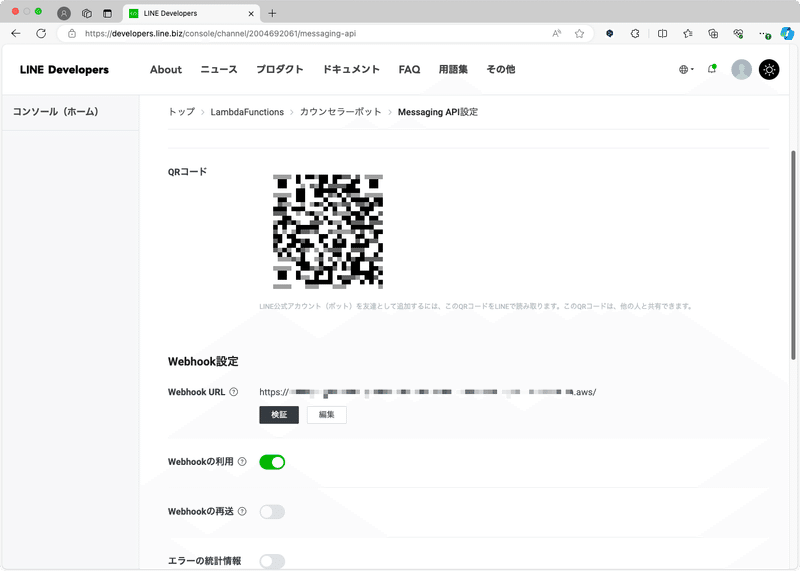Image resolution: width=800 pixels, height=571 pixels.
Task: Open the tab actions menu icon
Action: click(x=107, y=13)
